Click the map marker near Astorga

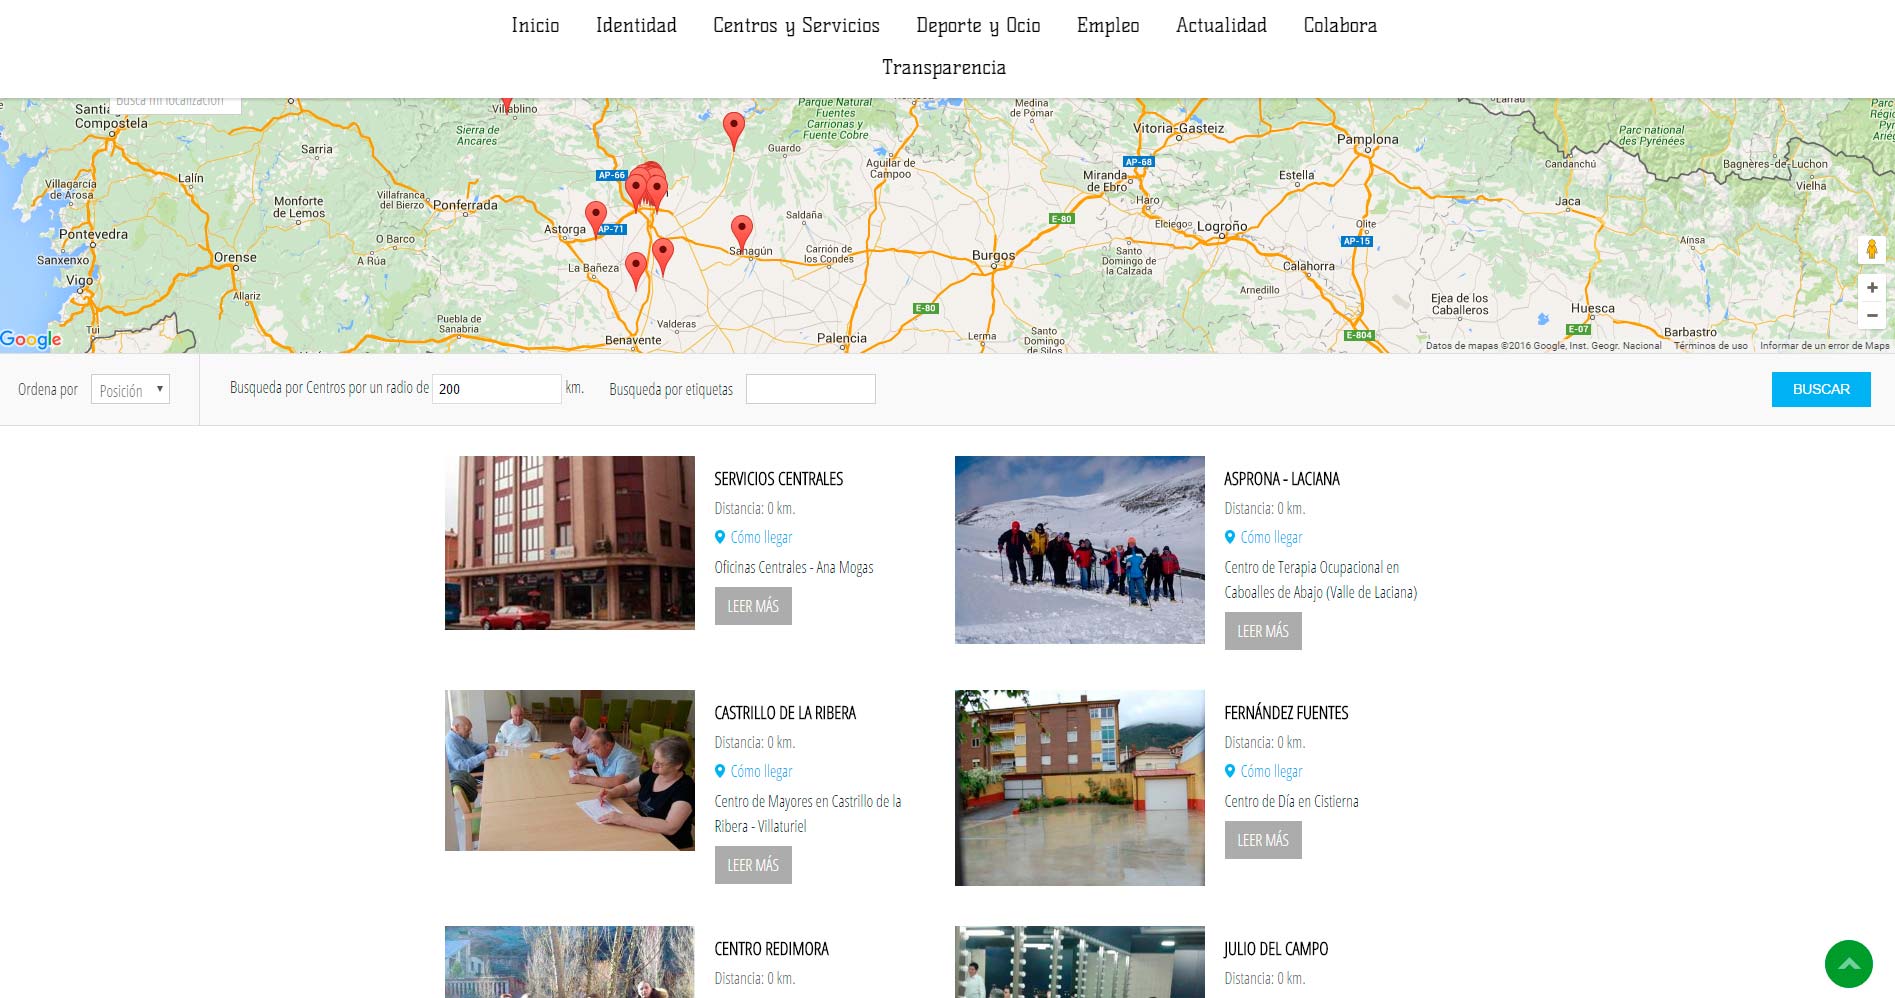[x=596, y=220]
